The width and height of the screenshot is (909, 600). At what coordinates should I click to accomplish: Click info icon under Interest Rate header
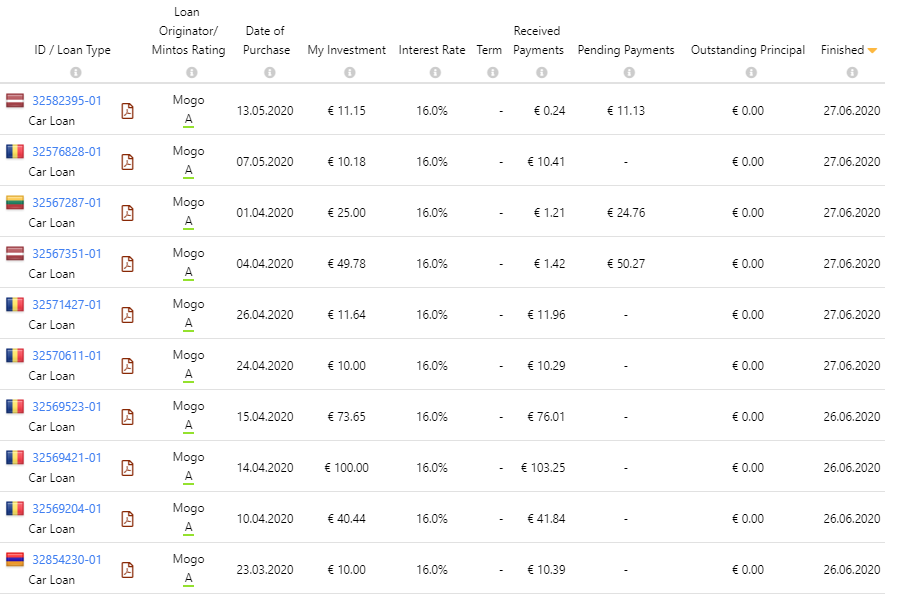[435, 72]
